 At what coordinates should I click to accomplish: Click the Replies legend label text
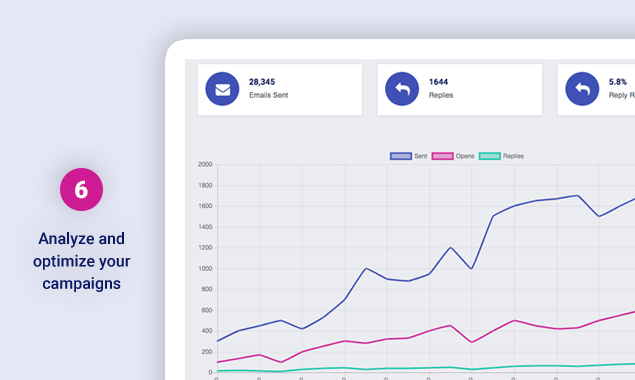click(513, 156)
